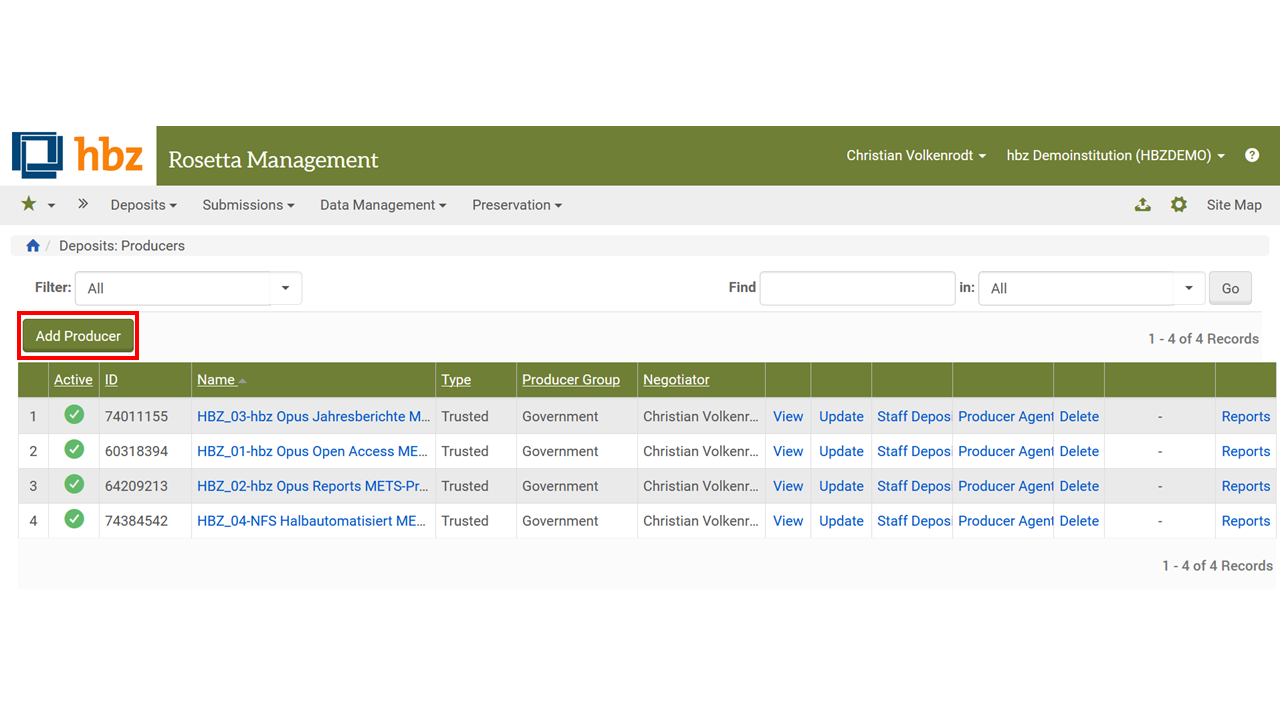Expand menu with double chevron icon
1280x720 pixels.
(83, 204)
